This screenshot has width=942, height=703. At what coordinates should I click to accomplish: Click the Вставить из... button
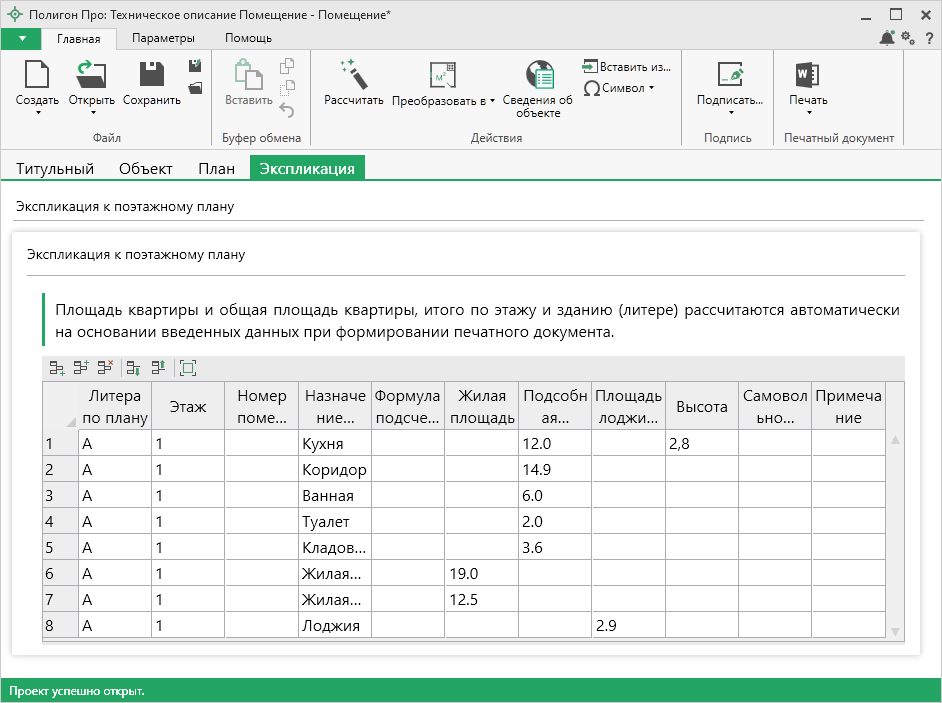627,67
